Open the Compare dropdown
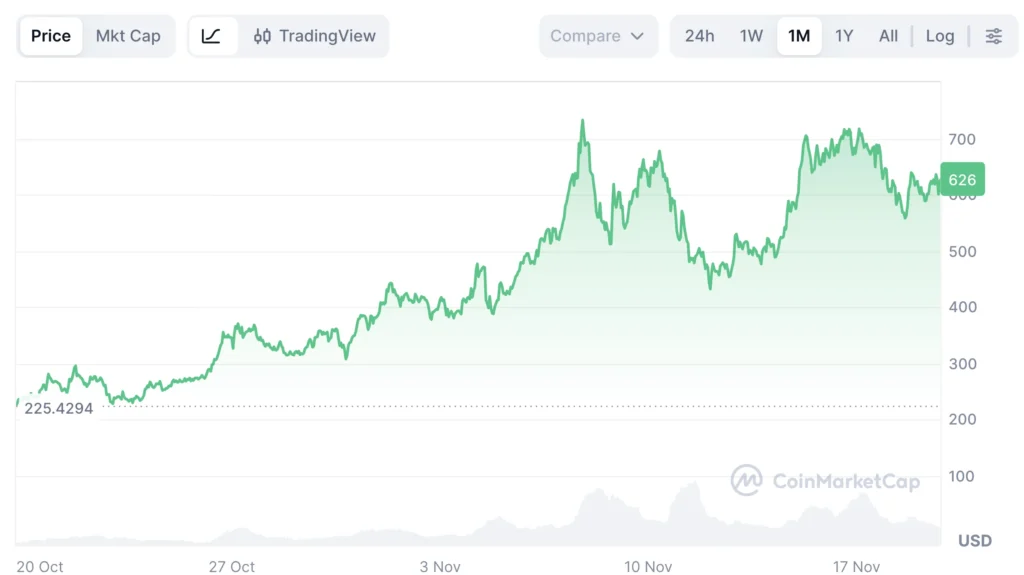1024x575 pixels. click(x=598, y=36)
